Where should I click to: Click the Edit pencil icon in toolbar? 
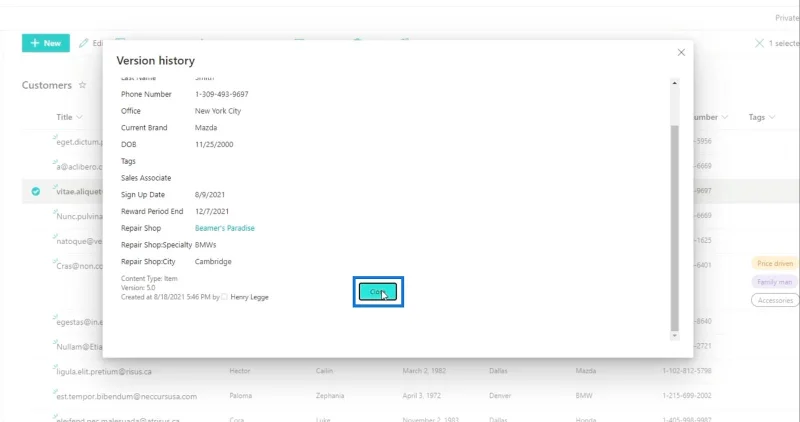click(84, 43)
